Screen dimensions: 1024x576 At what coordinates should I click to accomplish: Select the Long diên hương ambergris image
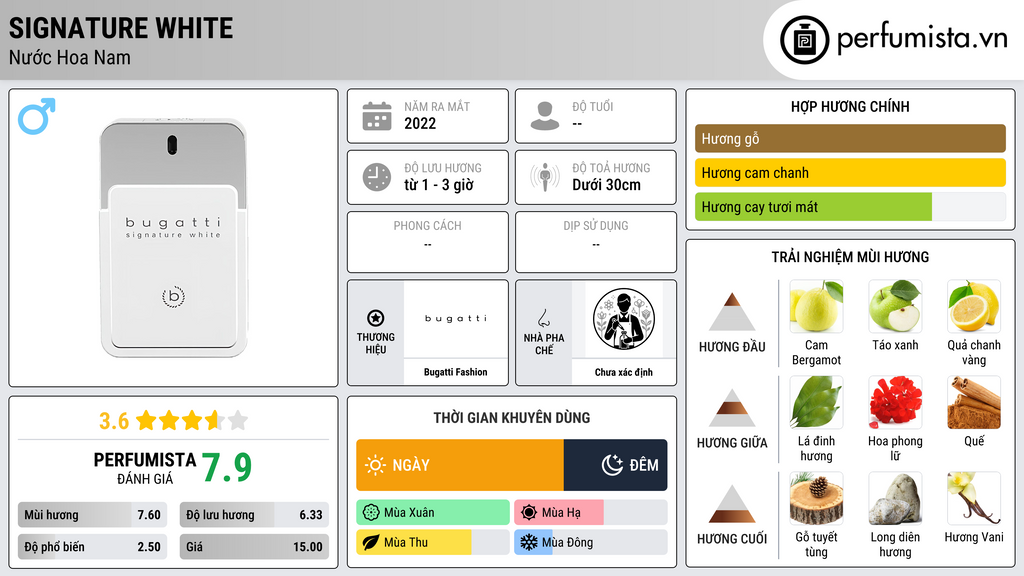tap(895, 498)
